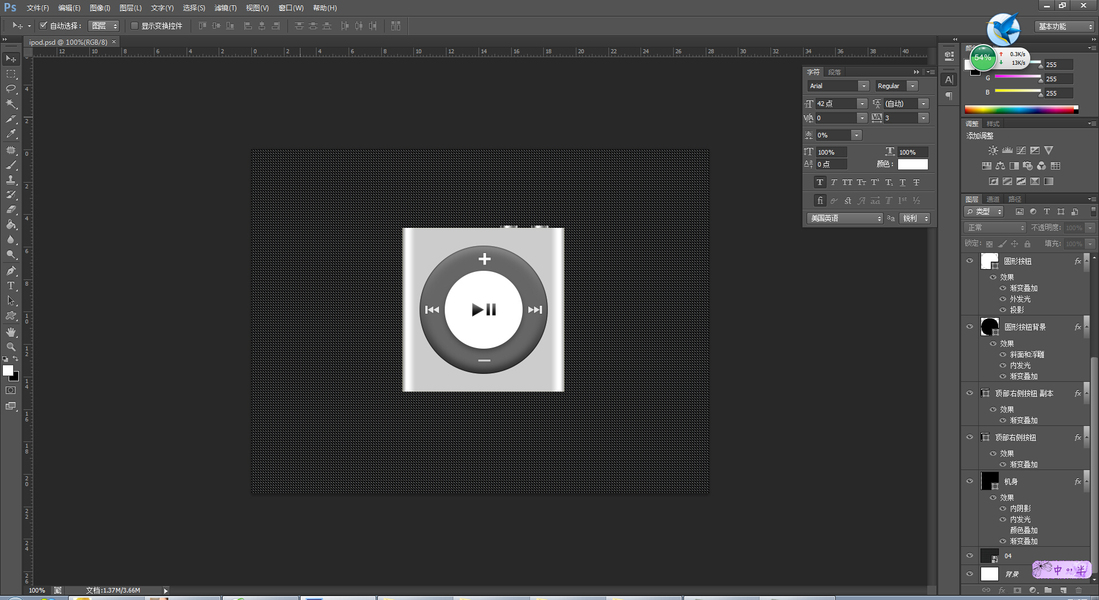Add a Curves adjustment
This screenshot has width=1099, height=600.
tap(1021, 151)
